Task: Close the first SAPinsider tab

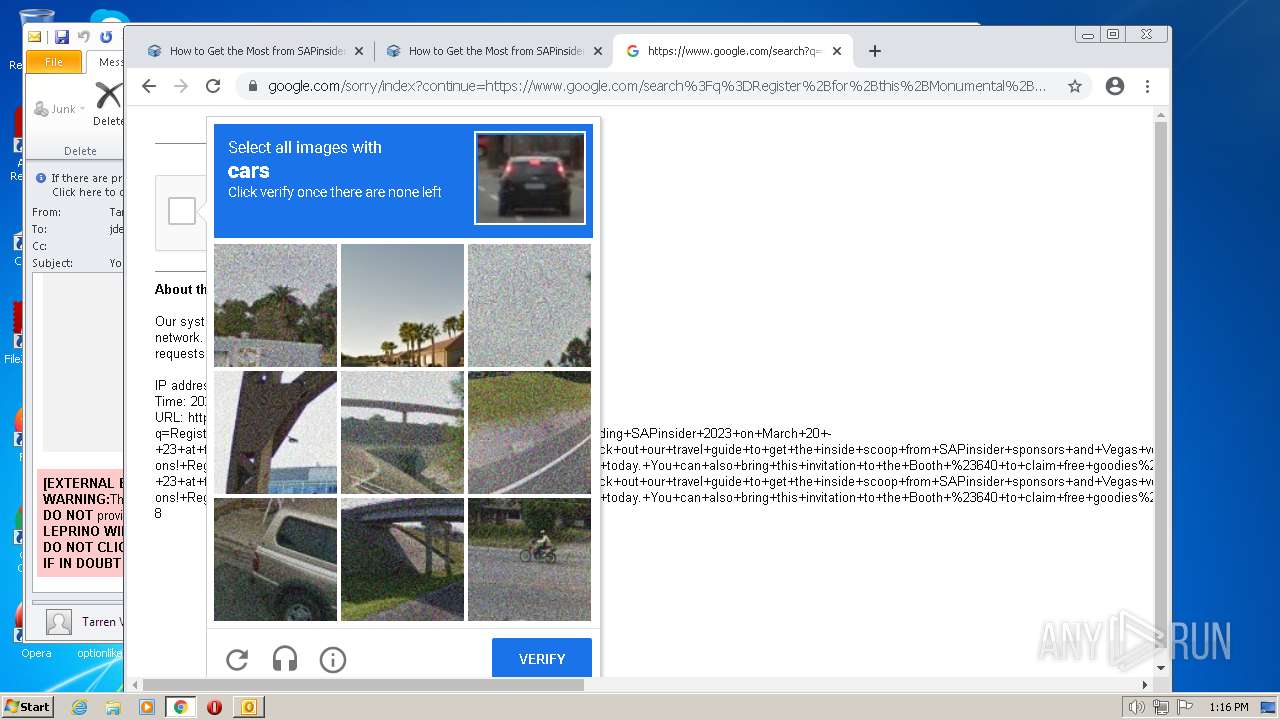Action: [x=359, y=51]
